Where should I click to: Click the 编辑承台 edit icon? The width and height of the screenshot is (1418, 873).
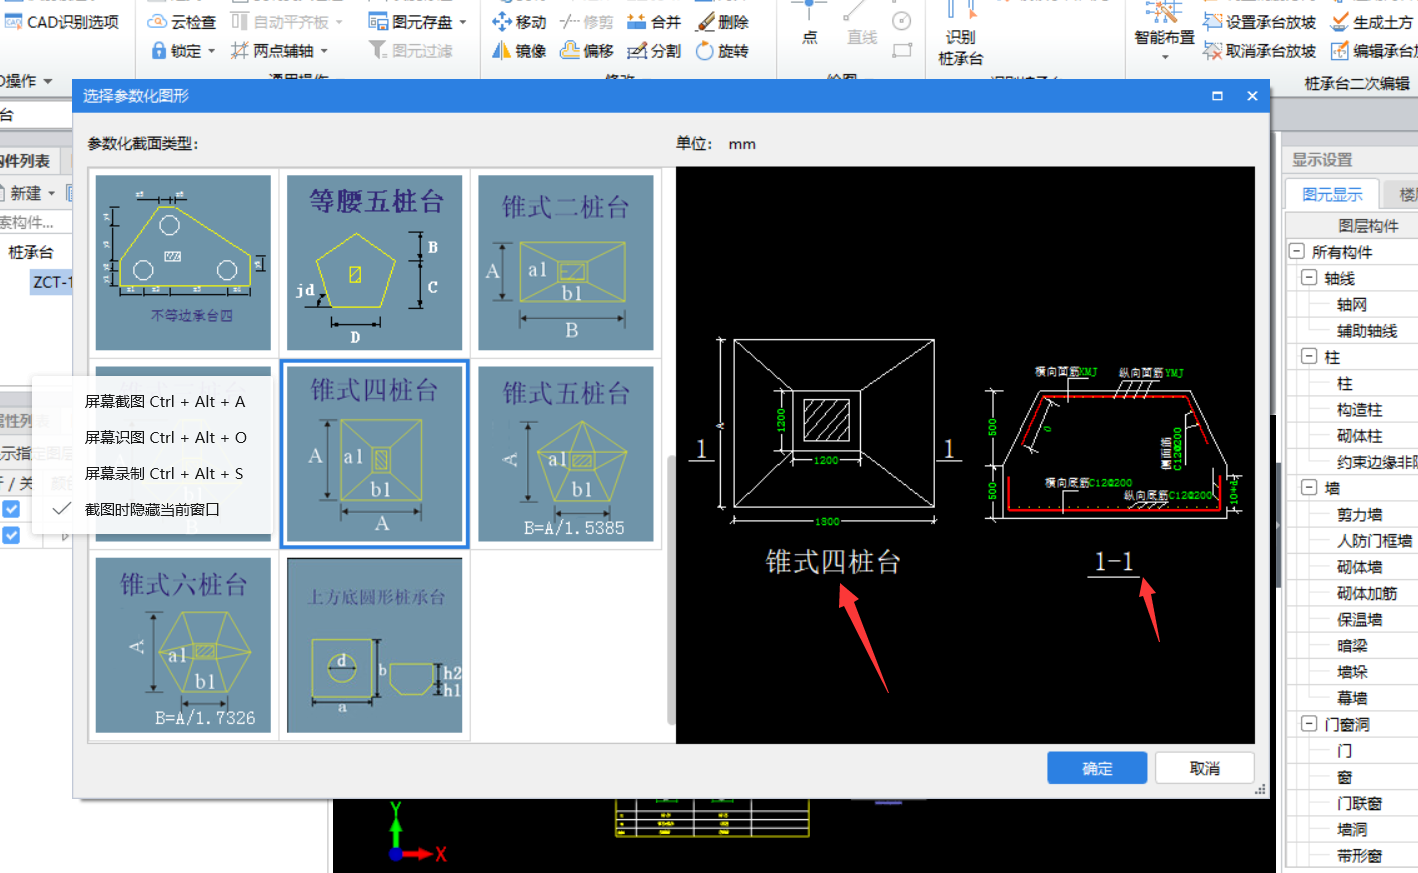coord(1340,50)
